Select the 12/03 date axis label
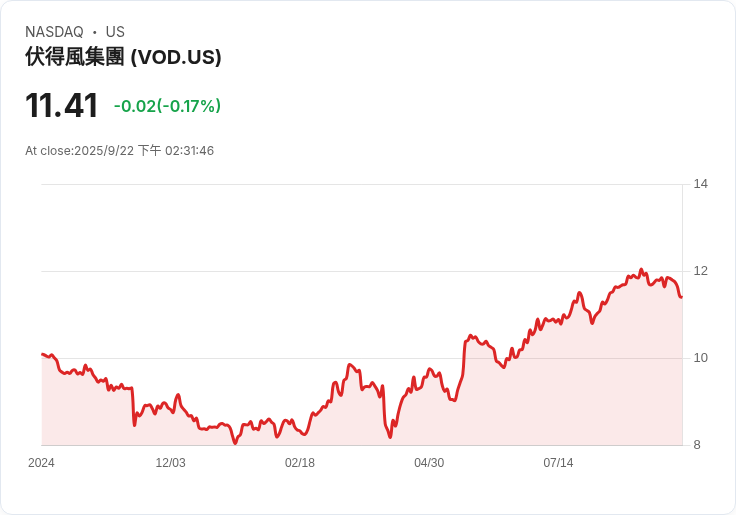Image resolution: width=736 pixels, height=515 pixels. click(x=170, y=463)
